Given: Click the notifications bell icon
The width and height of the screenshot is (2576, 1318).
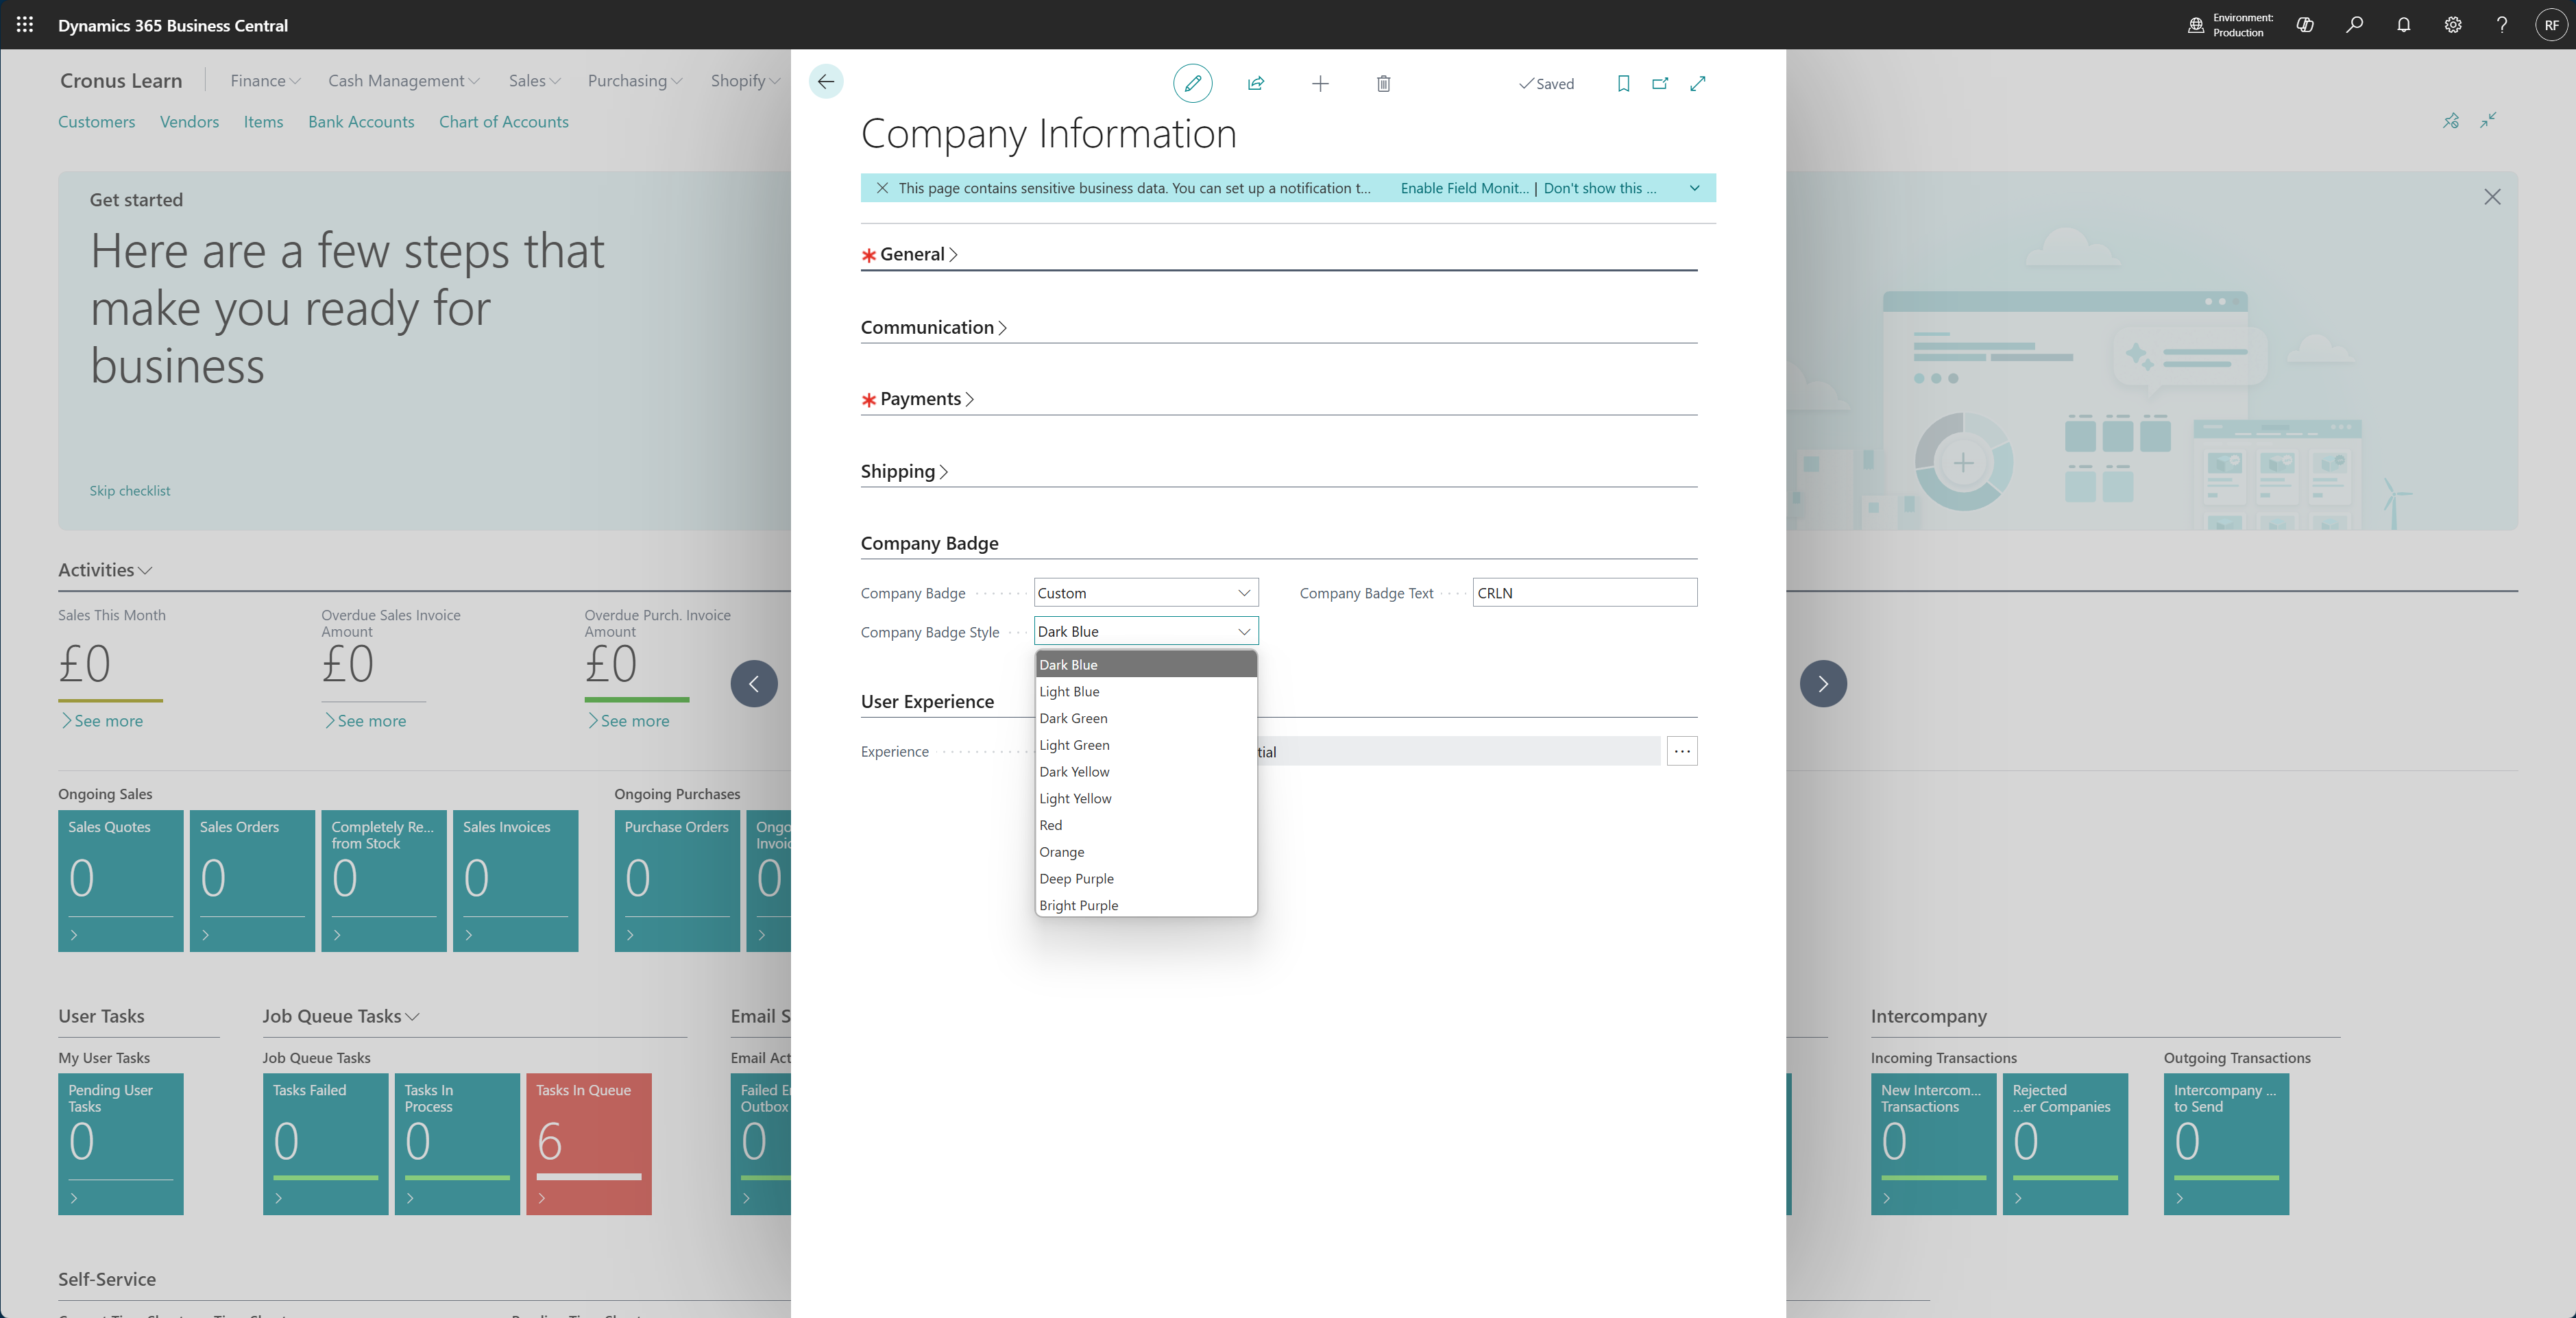Looking at the screenshot, I should coord(2403,25).
